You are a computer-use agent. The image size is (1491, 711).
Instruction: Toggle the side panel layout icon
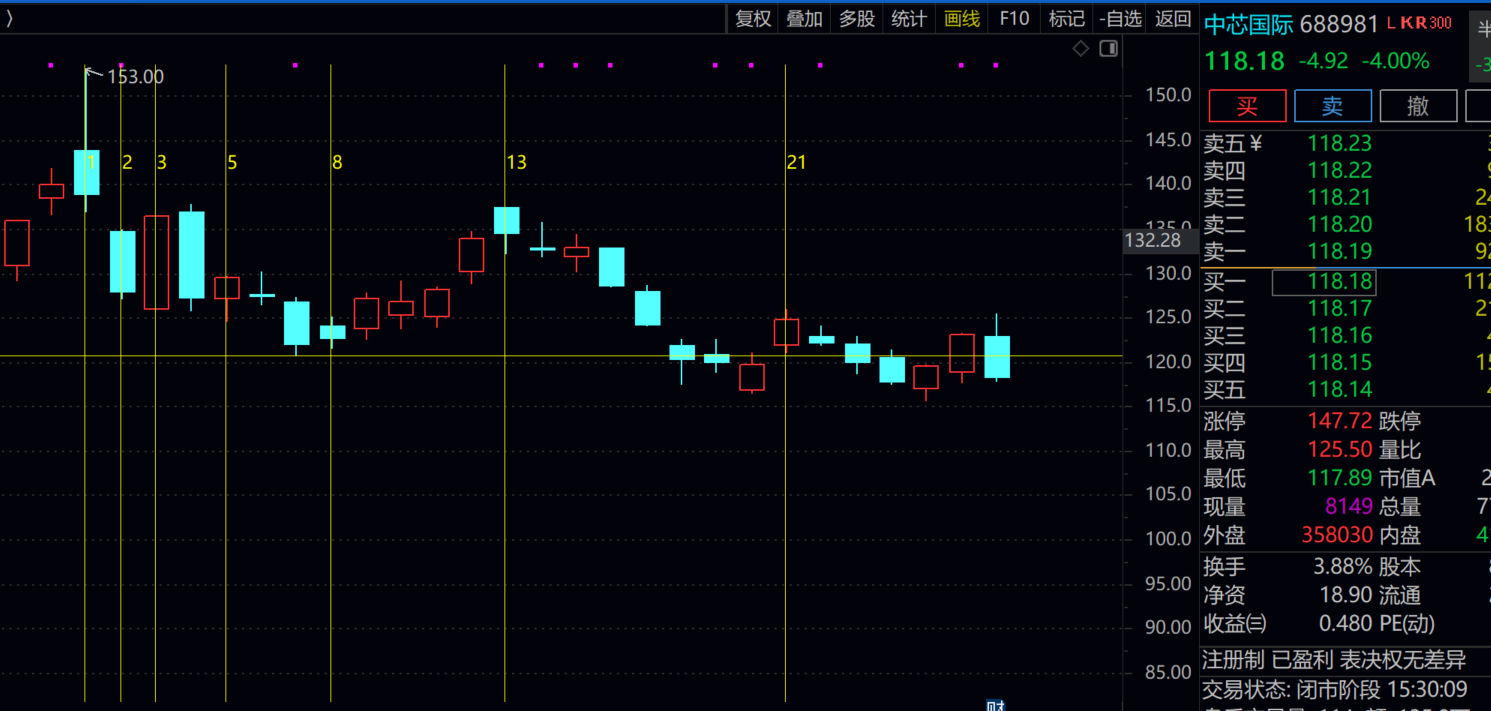pos(1108,49)
